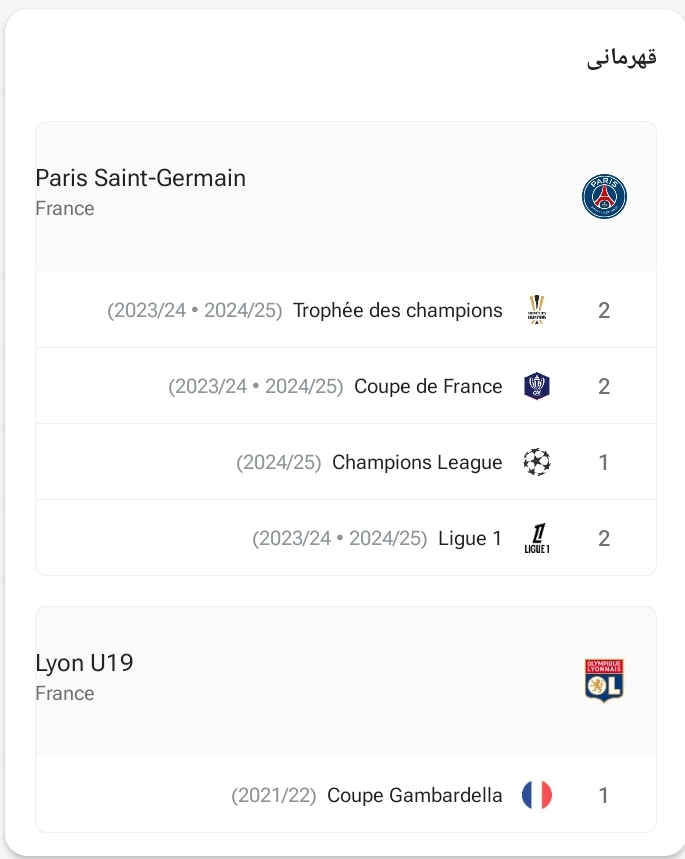685x859 pixels.
Task: Click the Coupe Gambardella 2021/22 season label
Action: click(x=274, y=796)
